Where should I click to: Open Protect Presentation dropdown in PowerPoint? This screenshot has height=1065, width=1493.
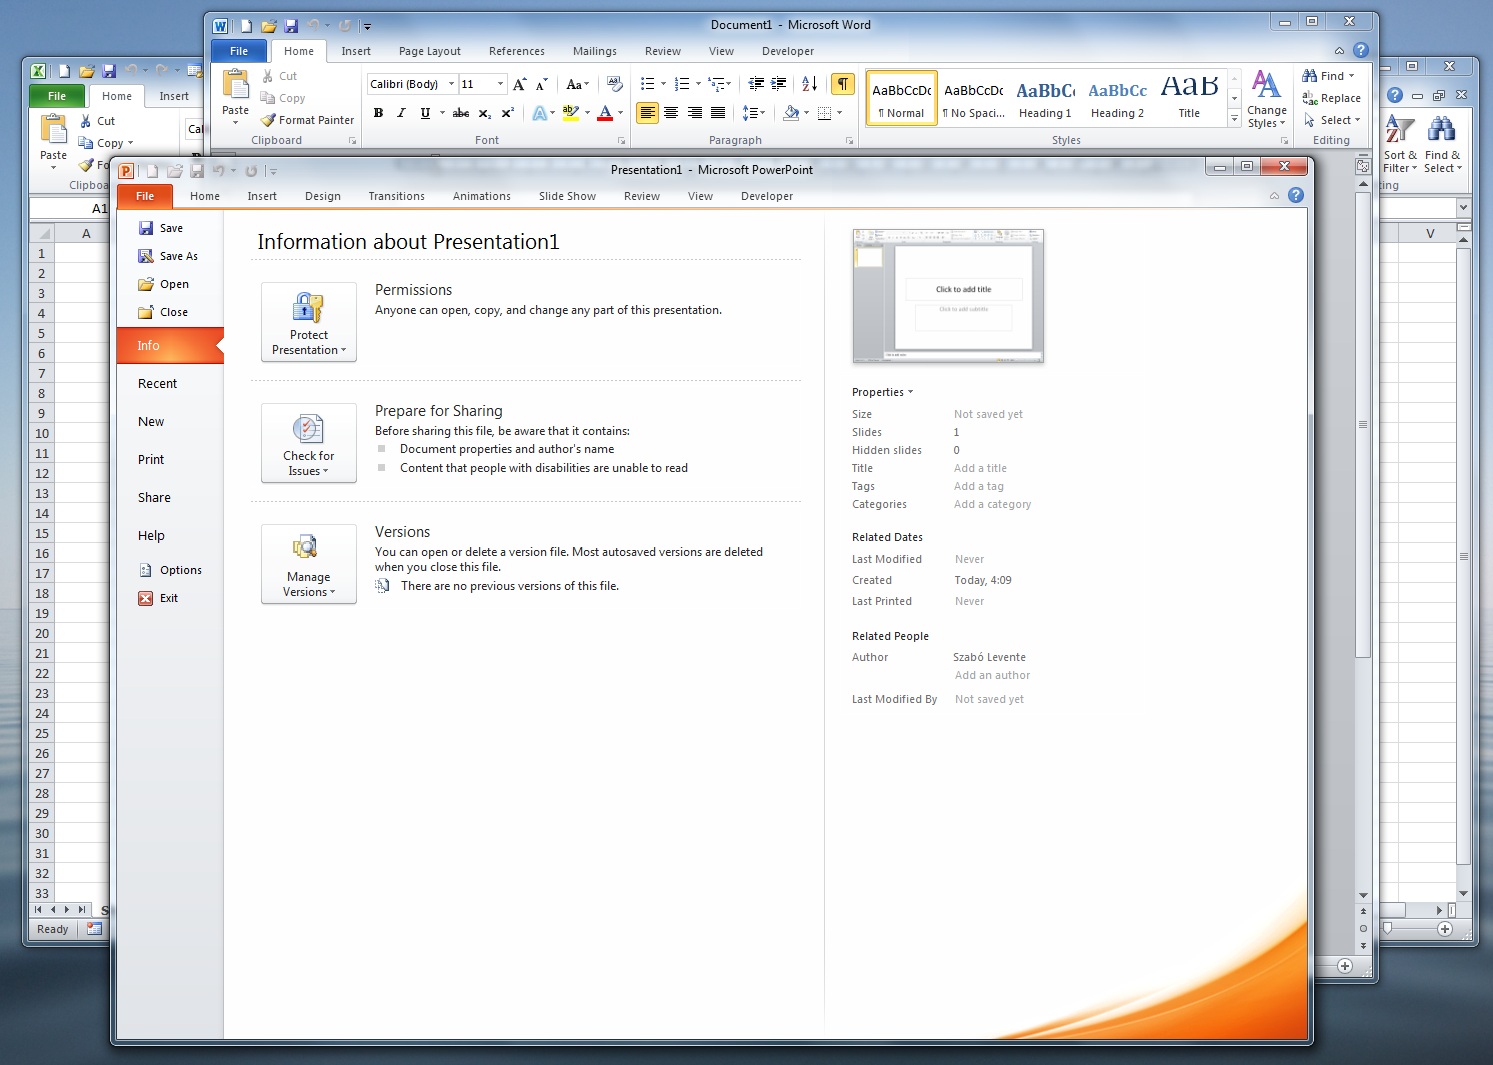(x=309, y=322)
